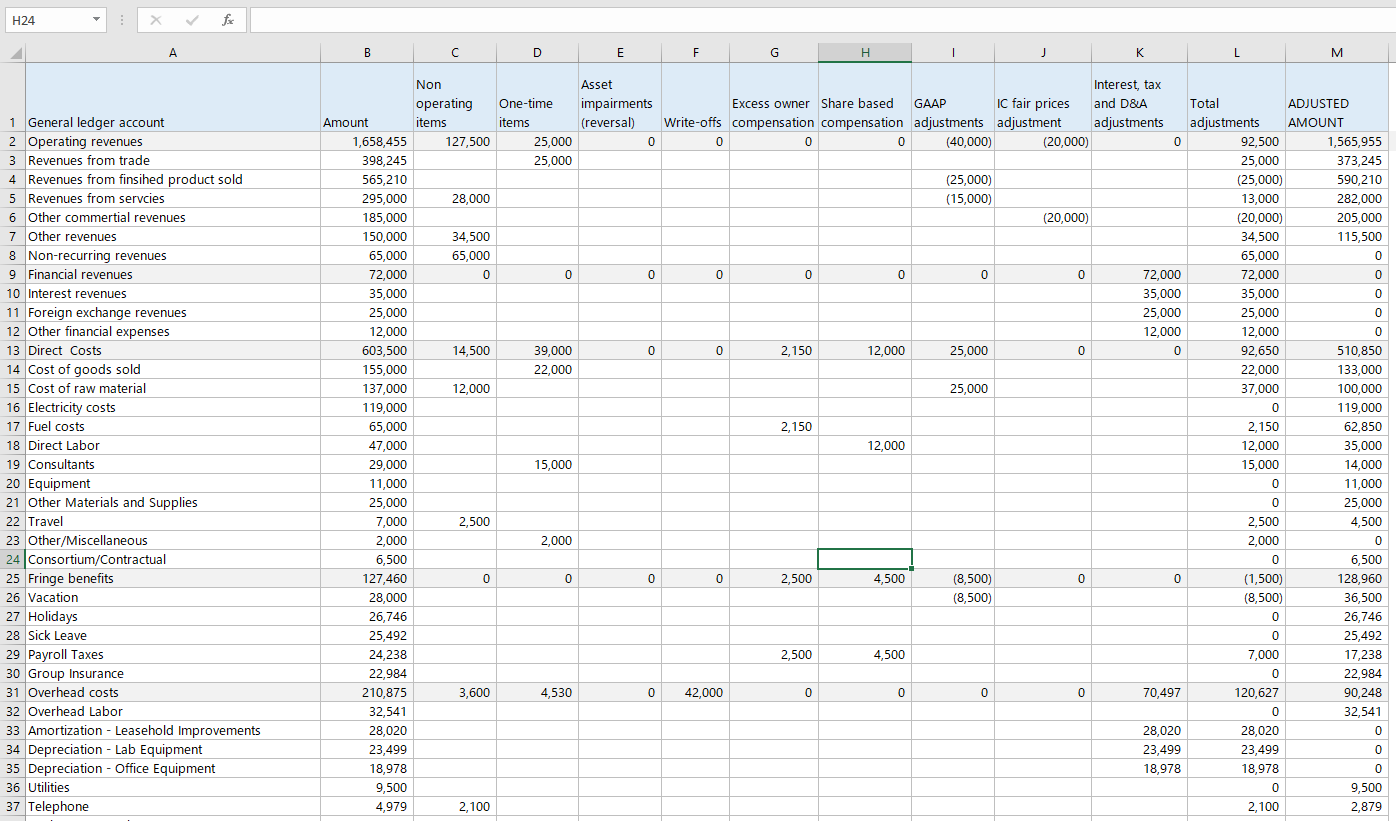
Task: Open the Name Box dropdown arrow
Action: click(96, 19)
